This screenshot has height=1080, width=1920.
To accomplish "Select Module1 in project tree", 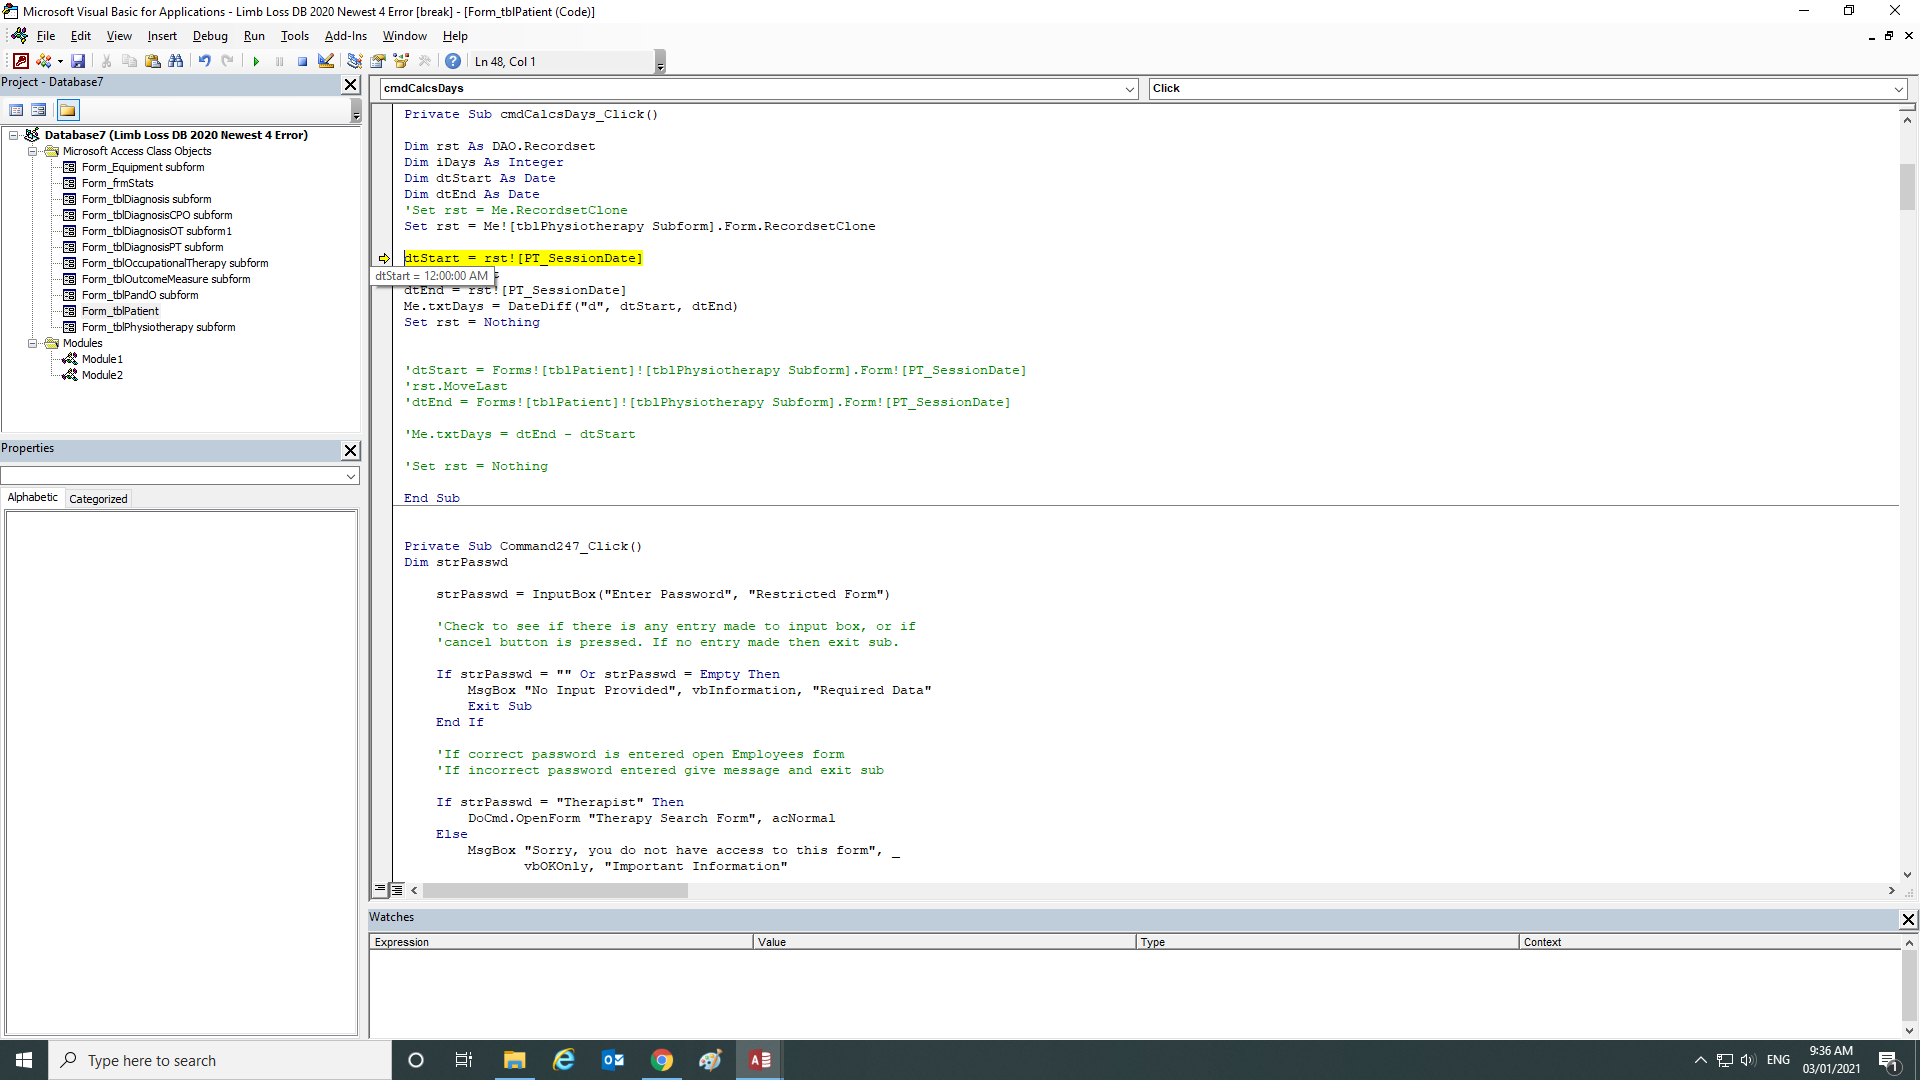I will coord(102,359).
